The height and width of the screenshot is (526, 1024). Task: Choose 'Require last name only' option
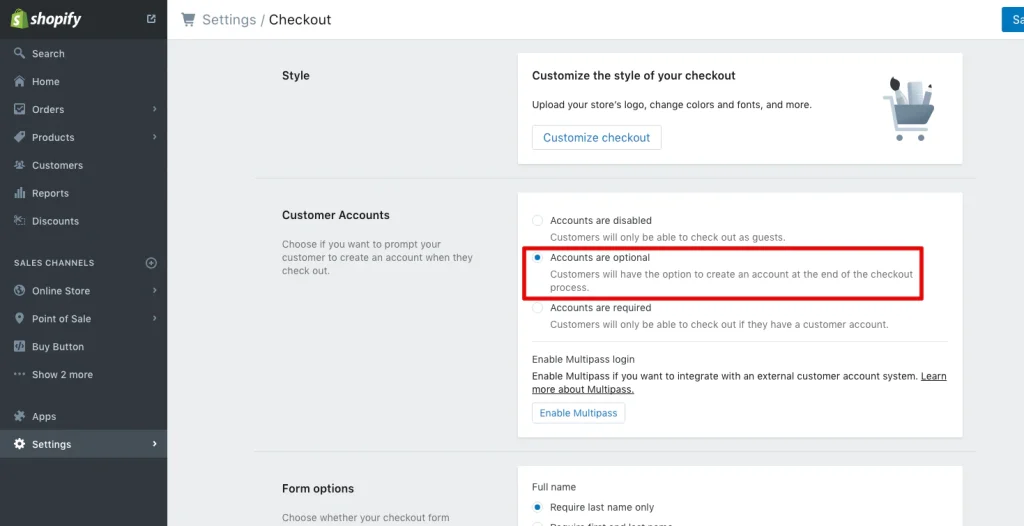point(538,507)
